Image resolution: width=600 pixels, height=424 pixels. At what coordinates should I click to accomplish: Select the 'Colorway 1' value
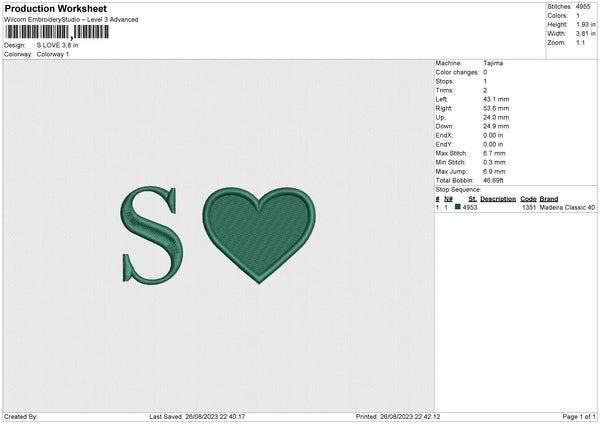[53, 54]
